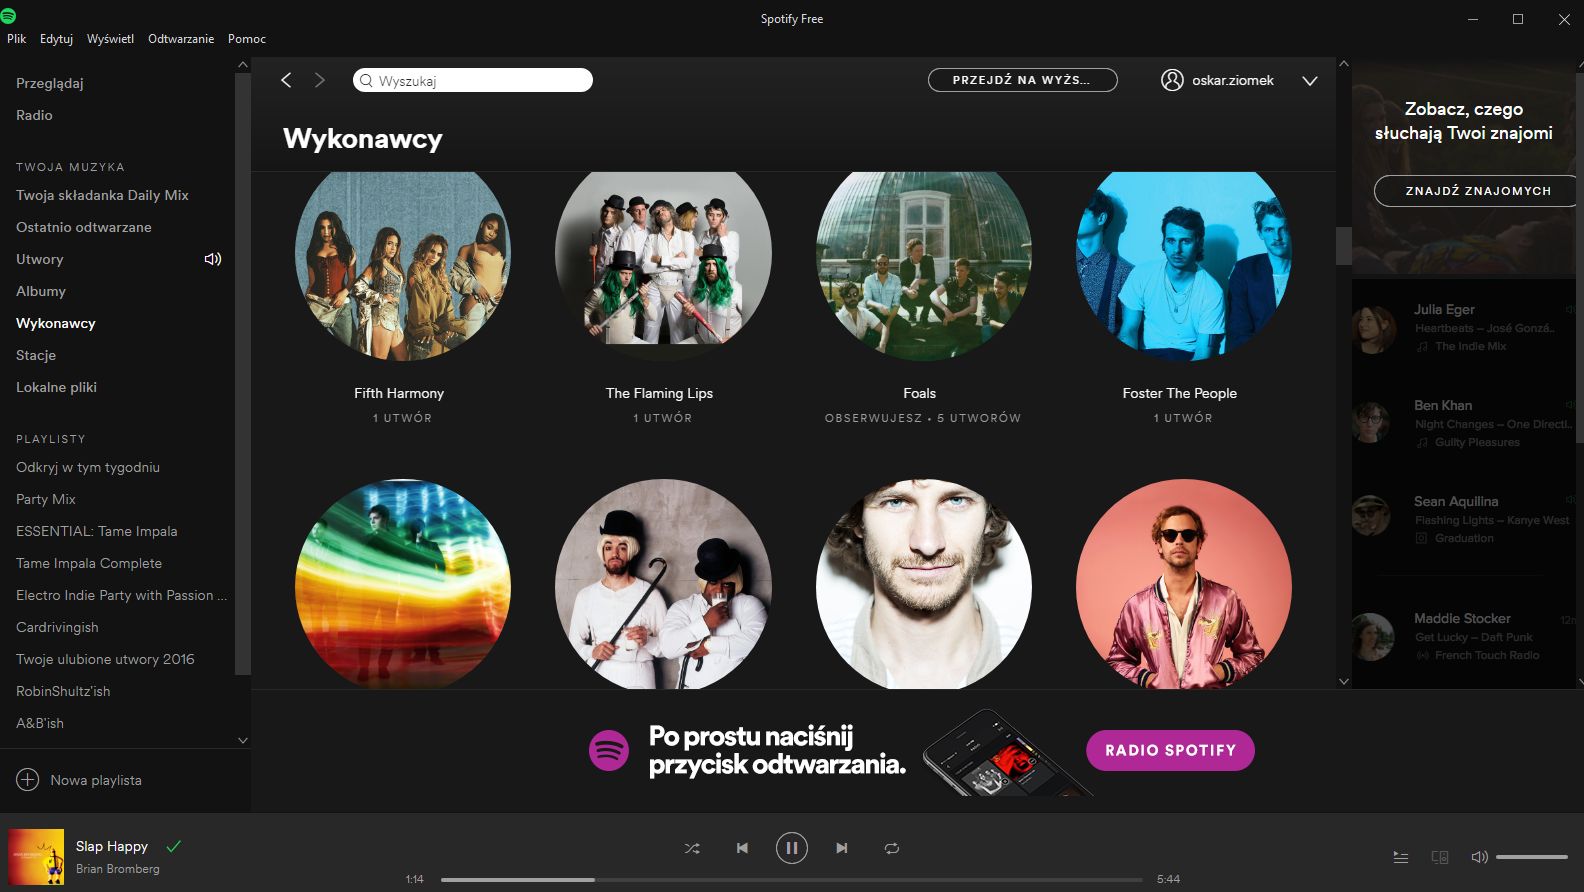Screen dimensions: 1584x892
Task: Open Julia Eger friend activity
Action: pos(1464,328)
